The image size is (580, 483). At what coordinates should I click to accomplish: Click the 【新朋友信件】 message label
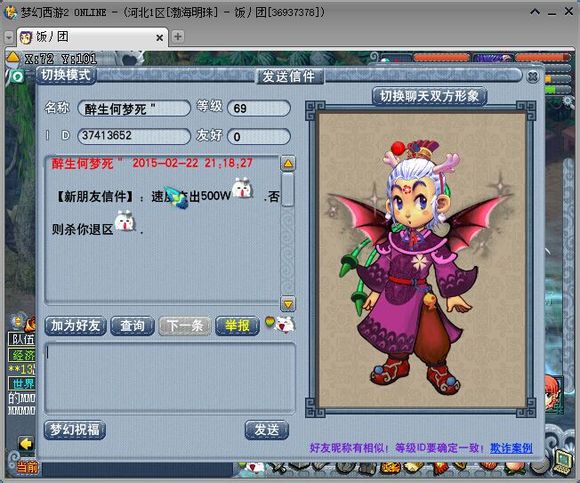[95, 196]
